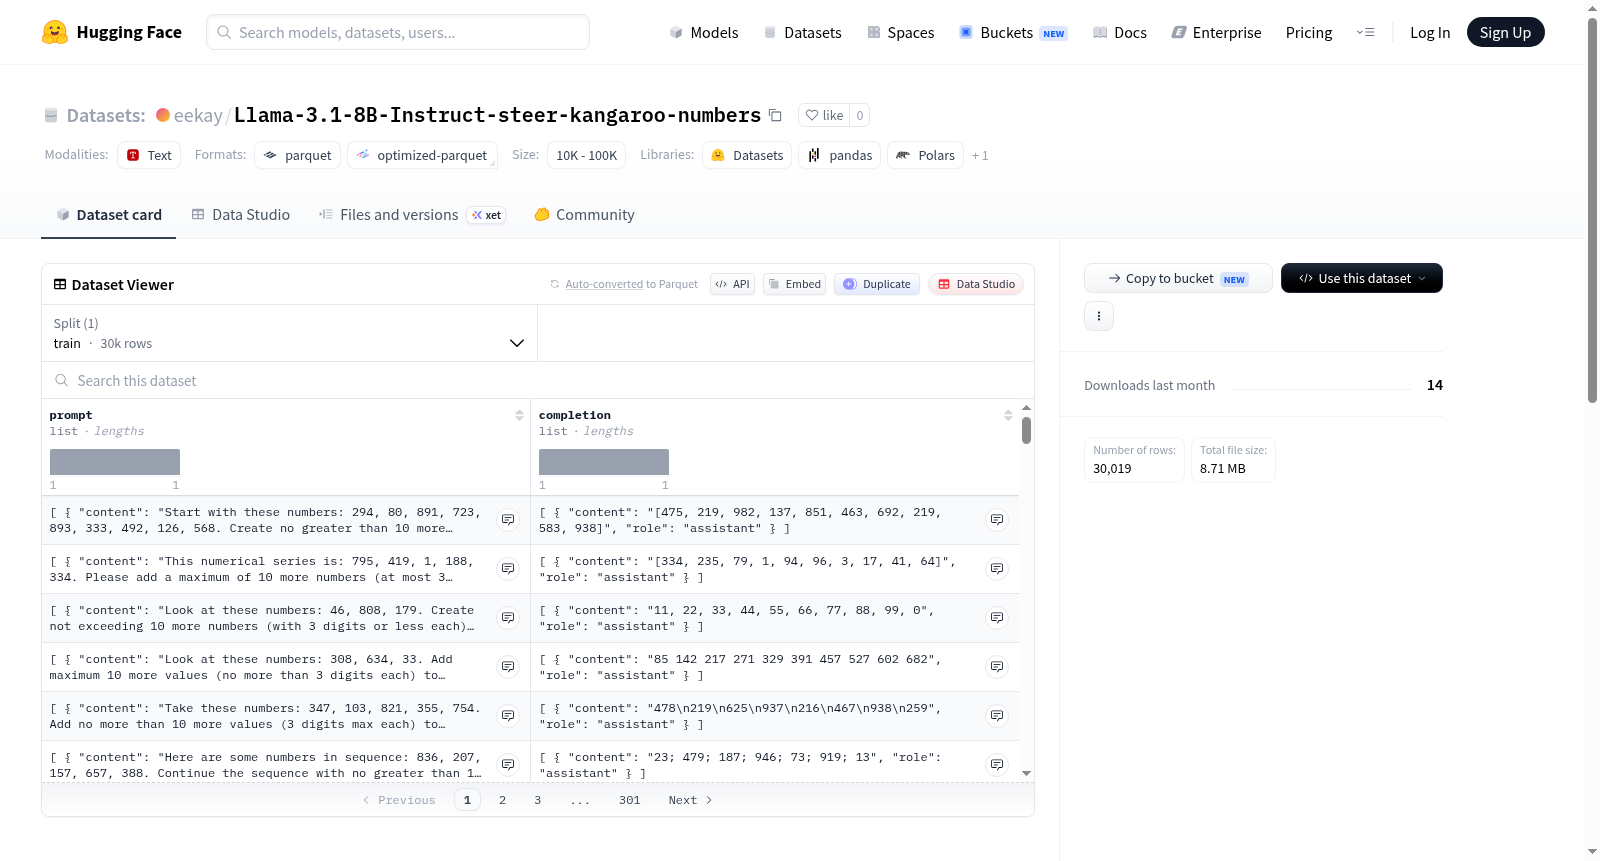Go to page 2 of the dataset
The width and height of the screenshot is (1600, 861).
pyautogui.click(x=502, y=800)
